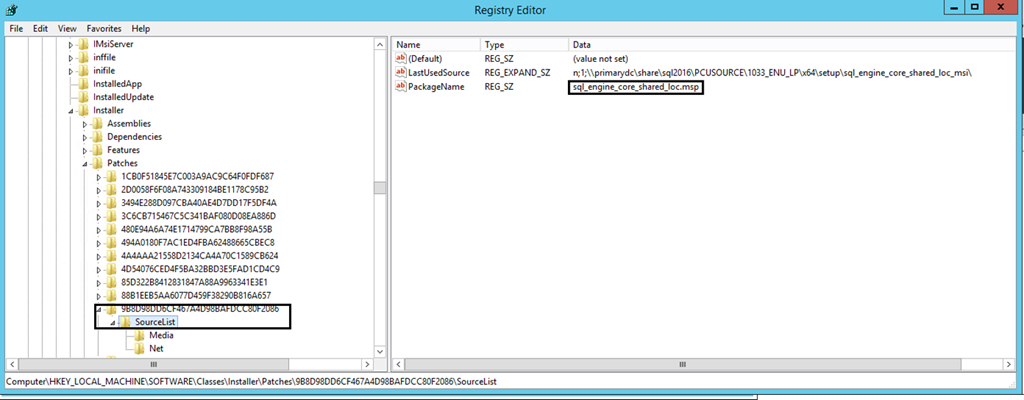Click the LastUsedSource value icon

[x=401, y=73]
